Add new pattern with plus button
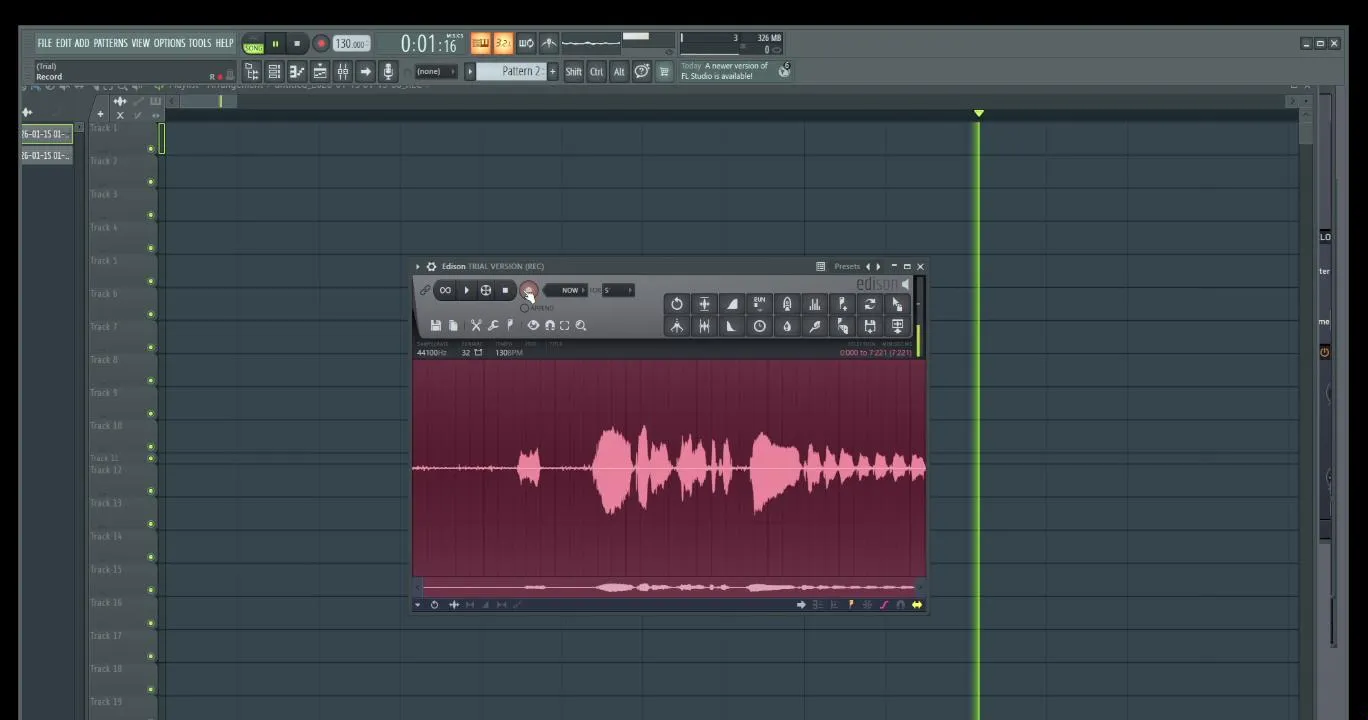Viewport: 1368px width, 720px height. click(x=552, y=71)
